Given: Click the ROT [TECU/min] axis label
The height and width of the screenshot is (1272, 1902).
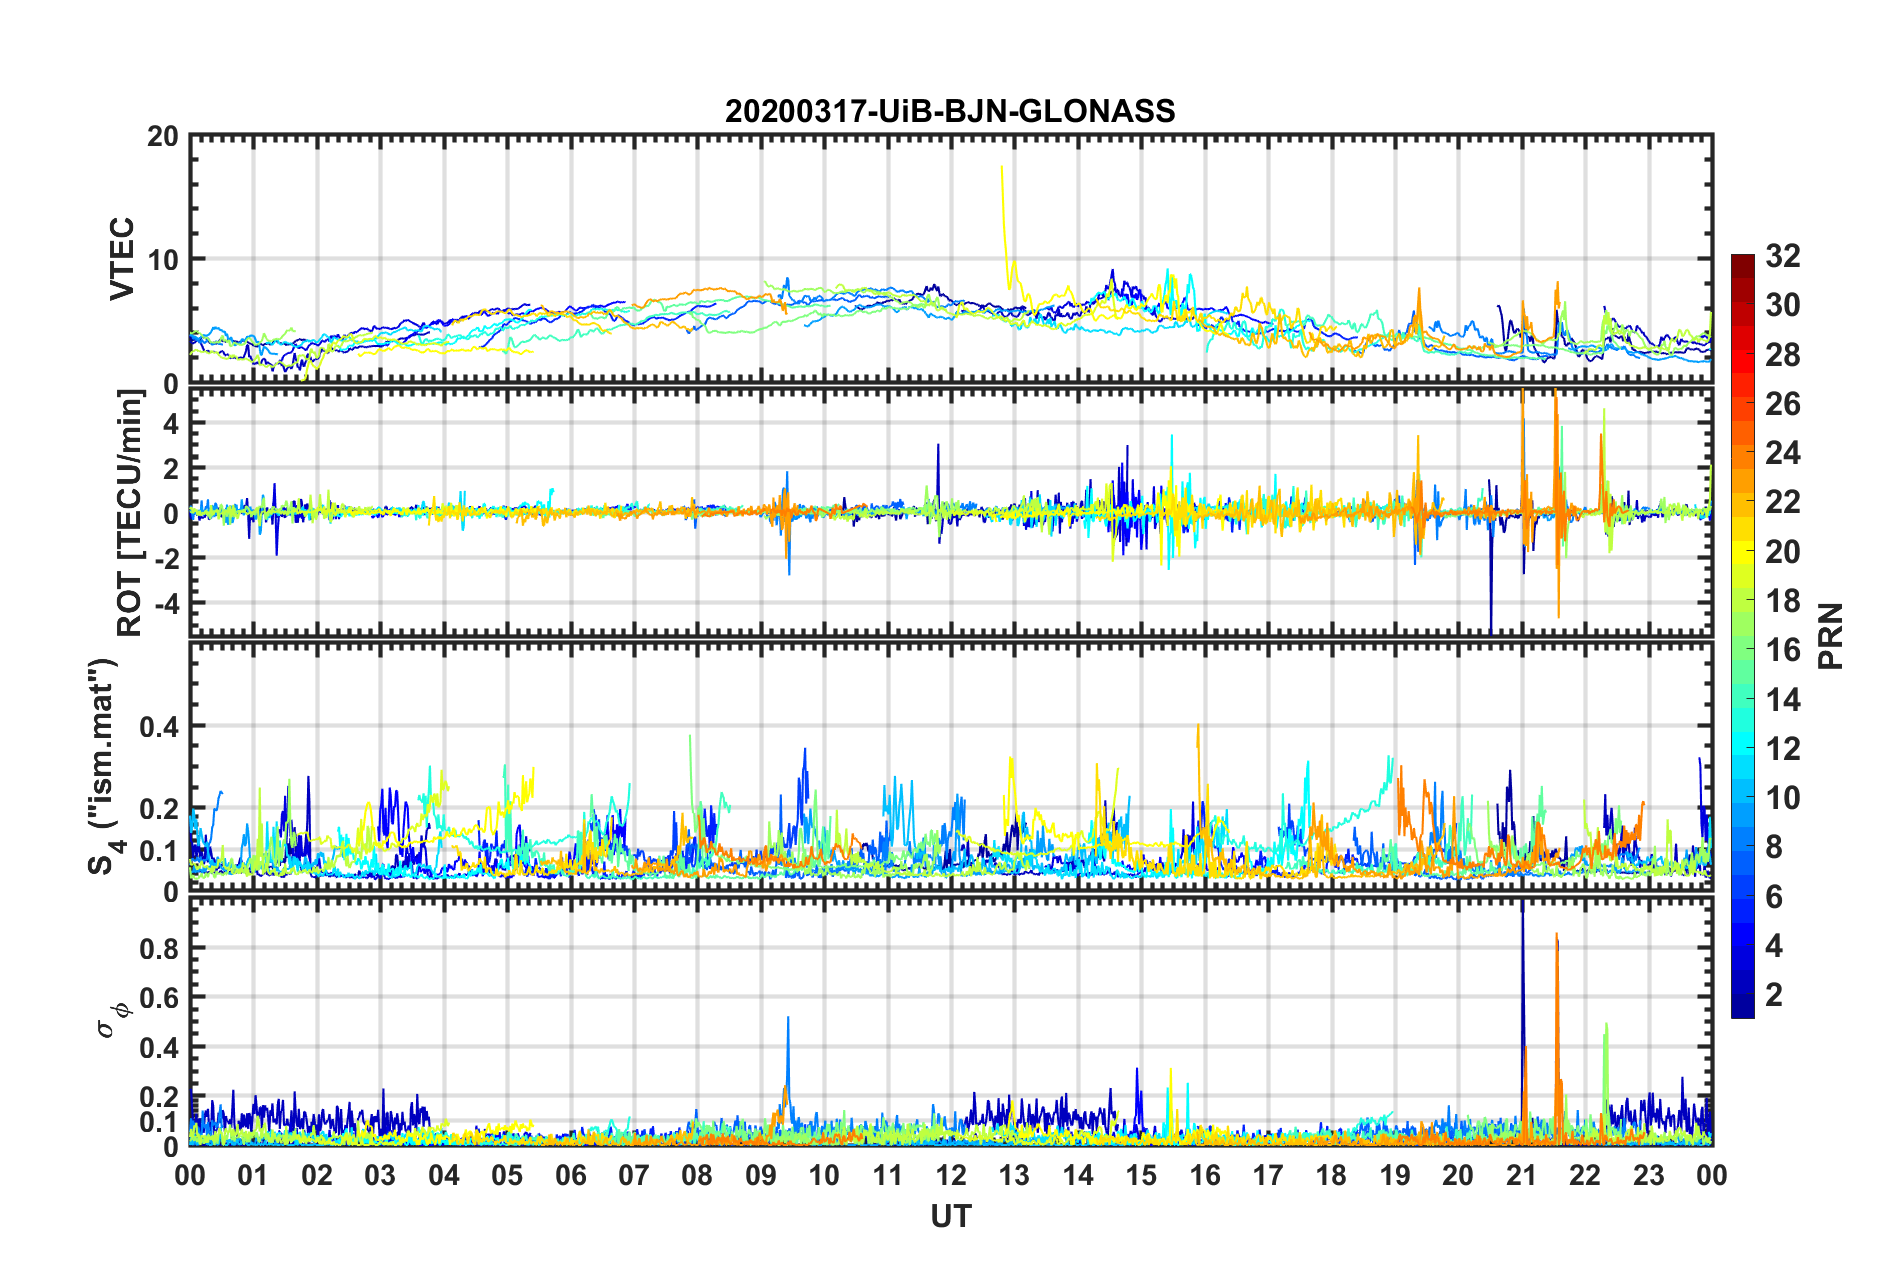Looking at the screenshot, I should [x=129, y=513].
